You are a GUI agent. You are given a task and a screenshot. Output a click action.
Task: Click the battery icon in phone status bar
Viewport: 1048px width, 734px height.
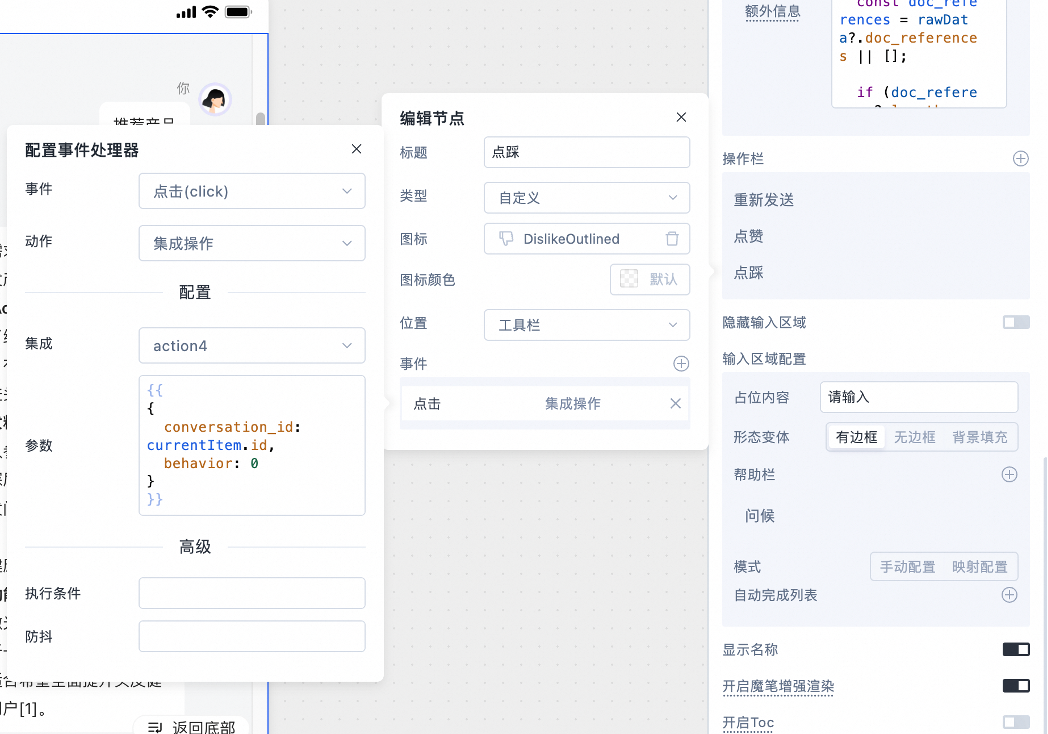click(x=238, y=11)
